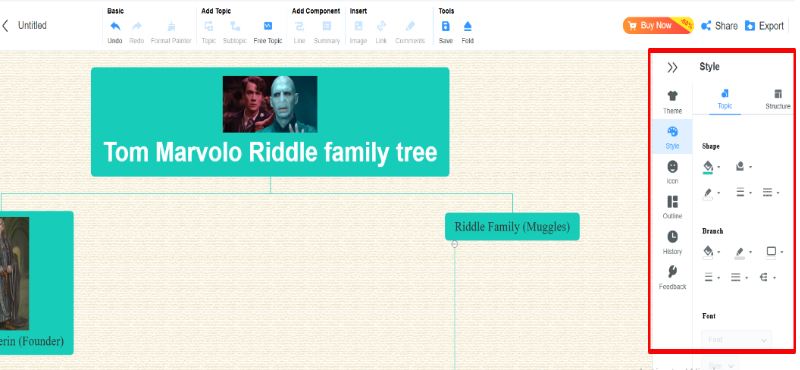
Task: Open Shape border color dropdown
Action: [x=711, y=193]
